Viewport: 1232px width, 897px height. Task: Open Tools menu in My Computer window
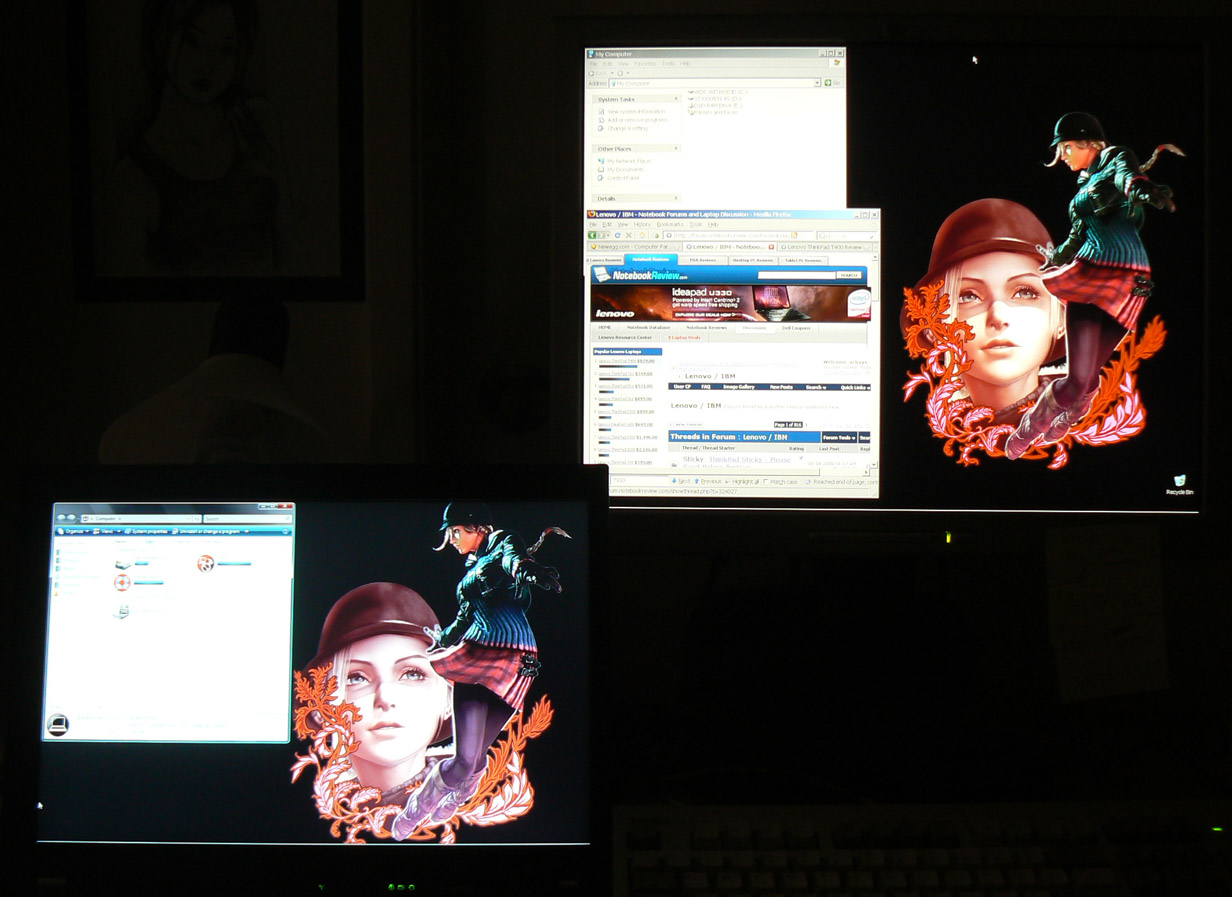click(x=668, y=63)
